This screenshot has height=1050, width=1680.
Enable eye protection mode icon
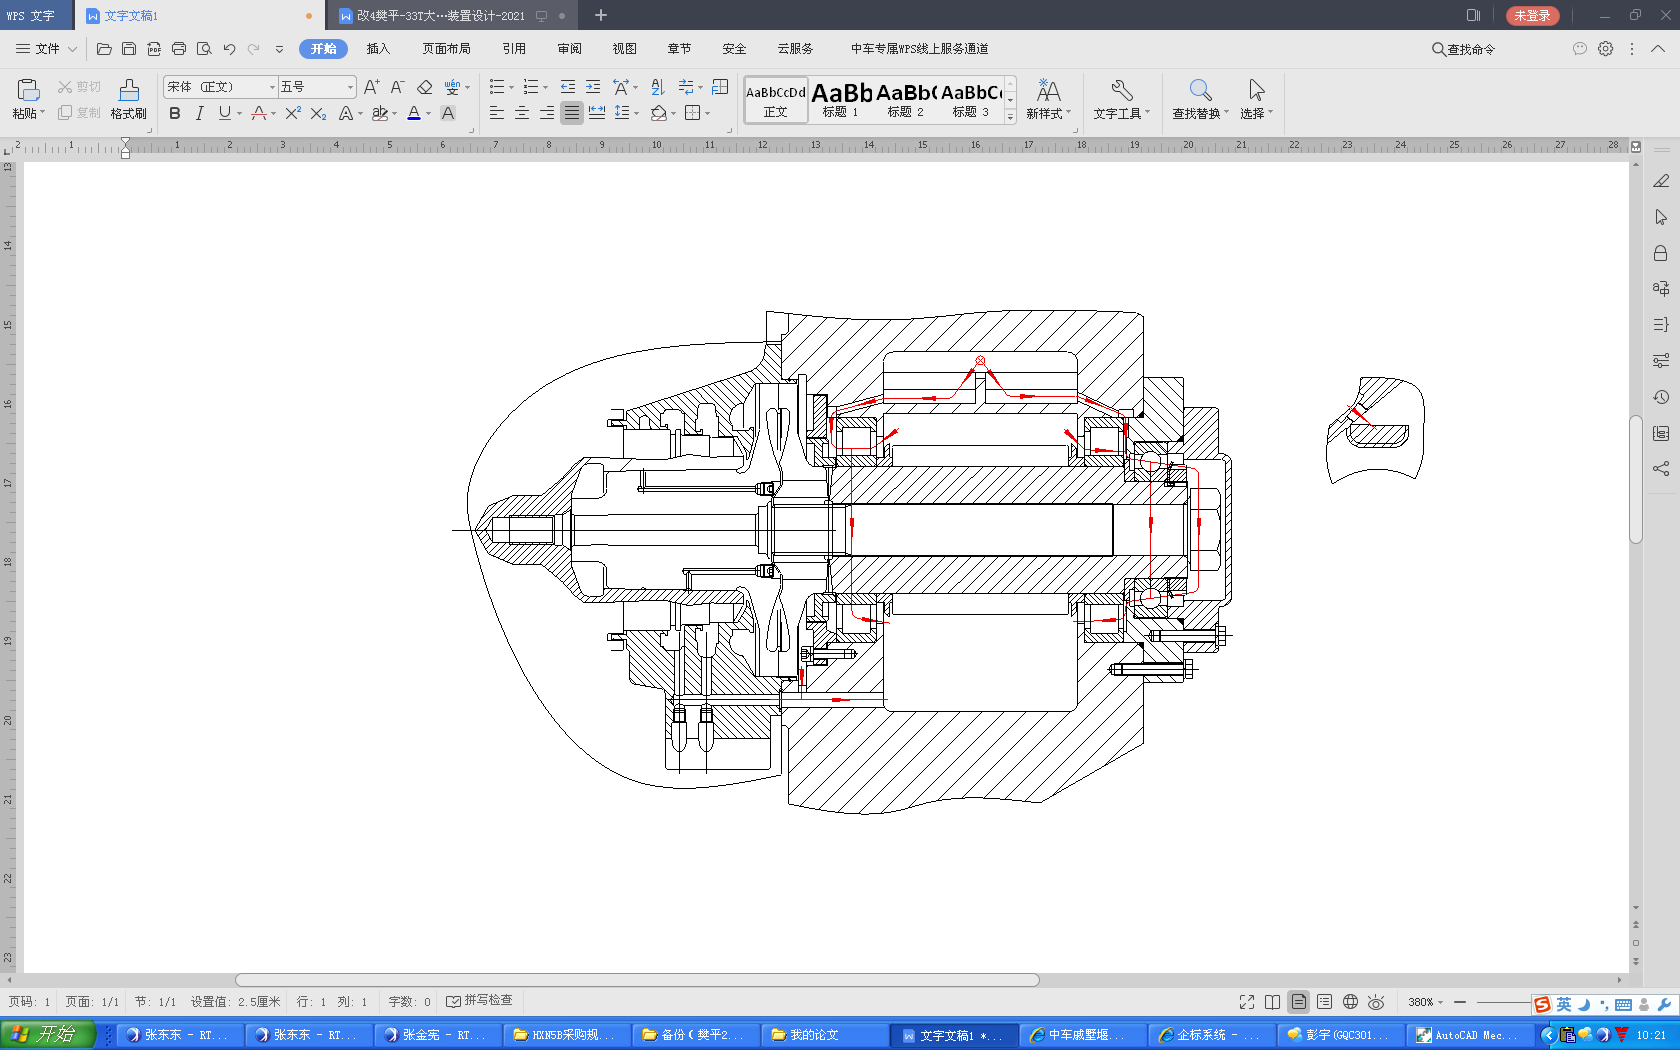coord(1377,1002)
